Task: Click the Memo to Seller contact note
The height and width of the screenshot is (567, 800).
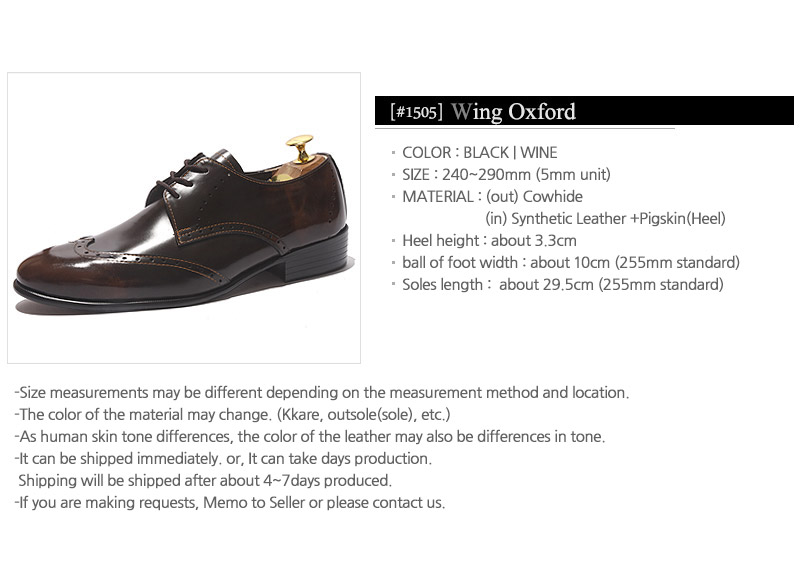Action: click(230, 503)
